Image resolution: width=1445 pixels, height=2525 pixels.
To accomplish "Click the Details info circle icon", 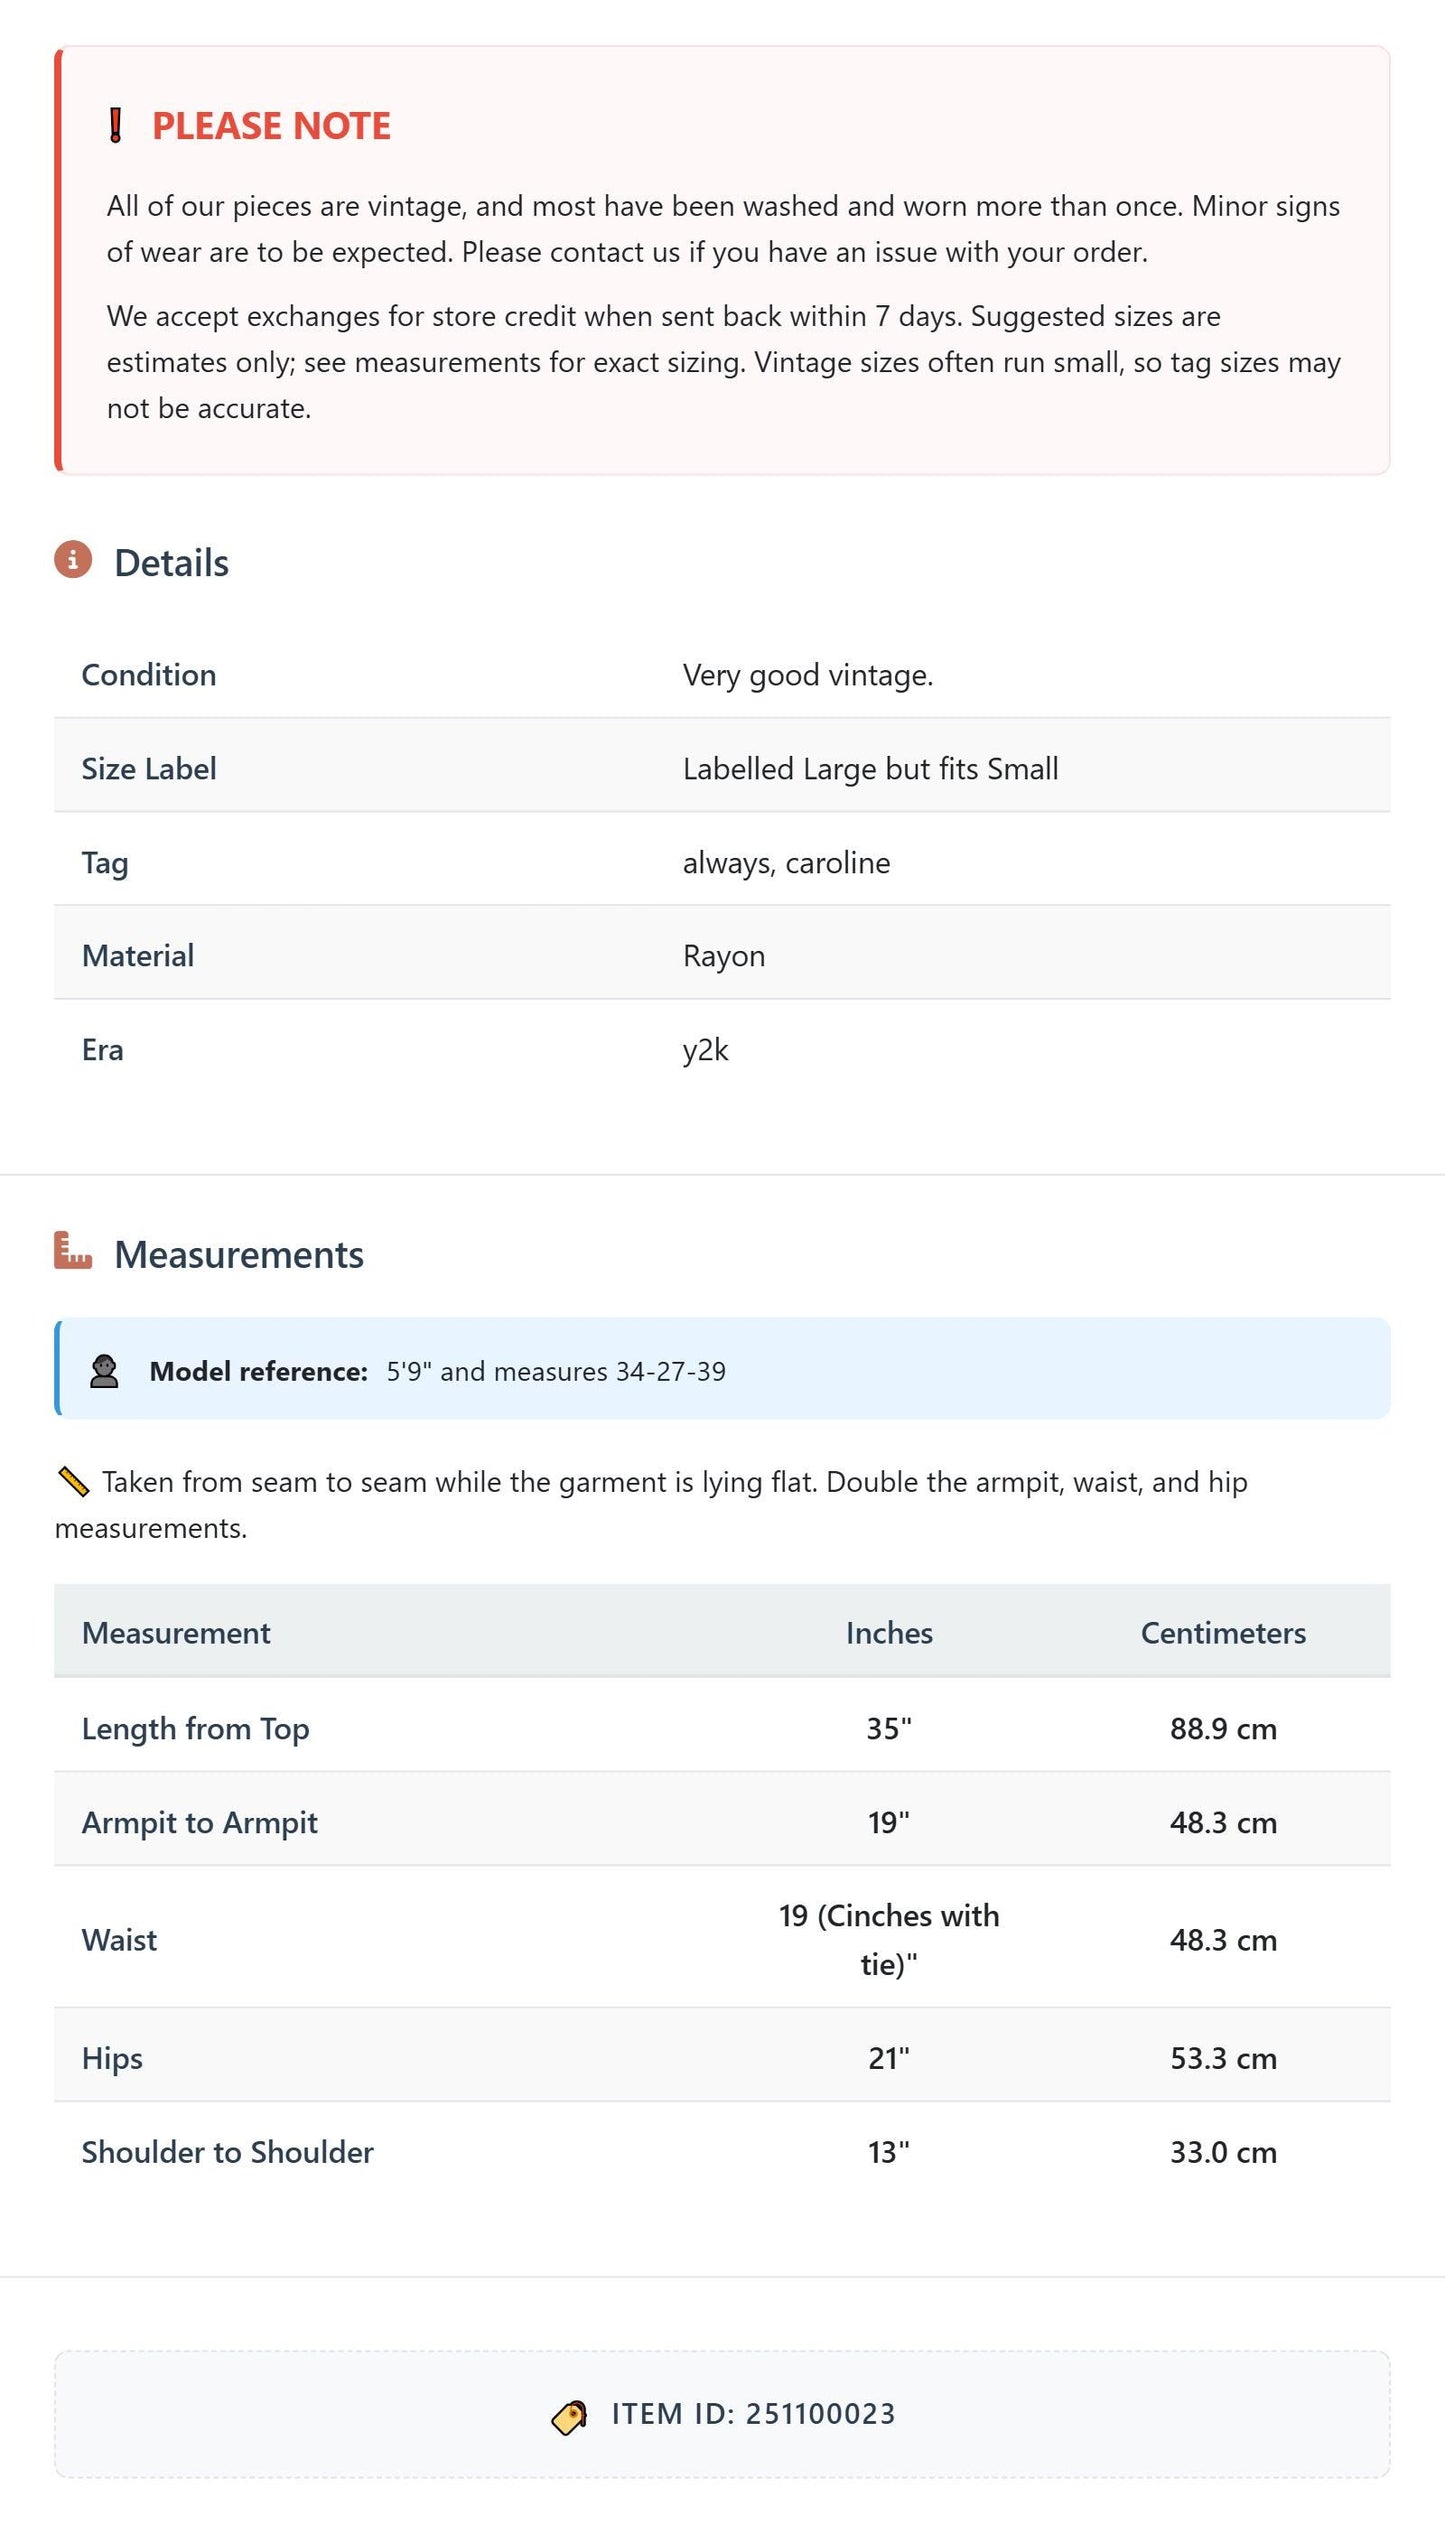I will pyautogui.click(x=73, y=560).
